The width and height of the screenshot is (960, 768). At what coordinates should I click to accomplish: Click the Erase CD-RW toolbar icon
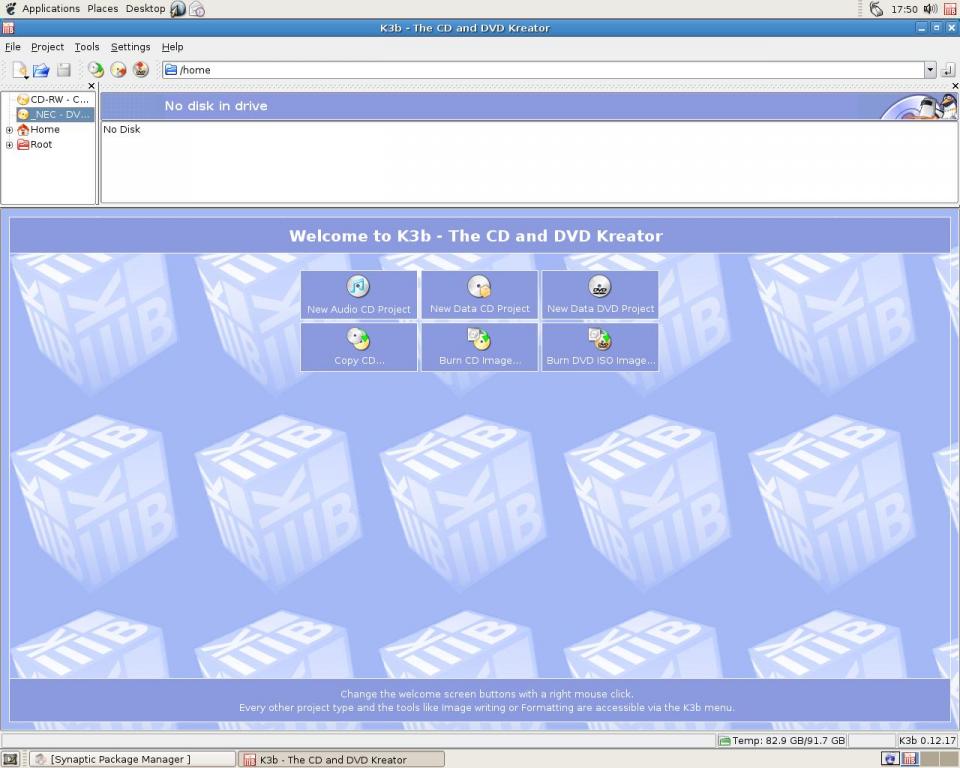(118, 70)
